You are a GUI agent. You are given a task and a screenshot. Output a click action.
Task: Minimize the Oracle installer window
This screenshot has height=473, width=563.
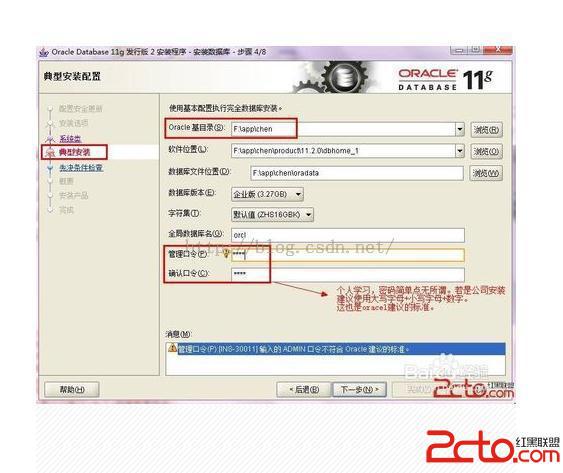coord(459,50)
